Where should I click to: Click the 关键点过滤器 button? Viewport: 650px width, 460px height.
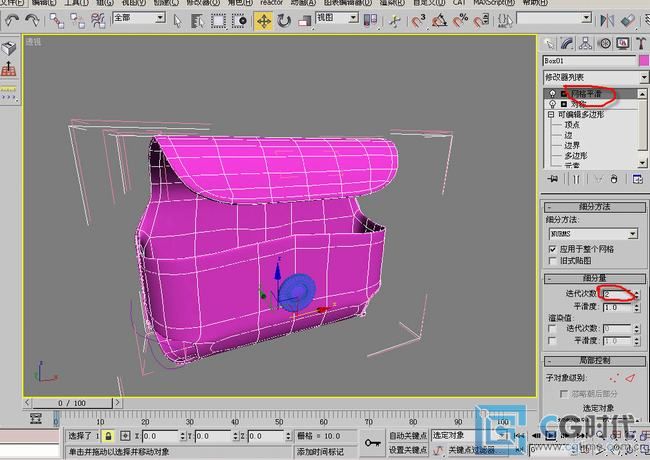click(472, 450)
